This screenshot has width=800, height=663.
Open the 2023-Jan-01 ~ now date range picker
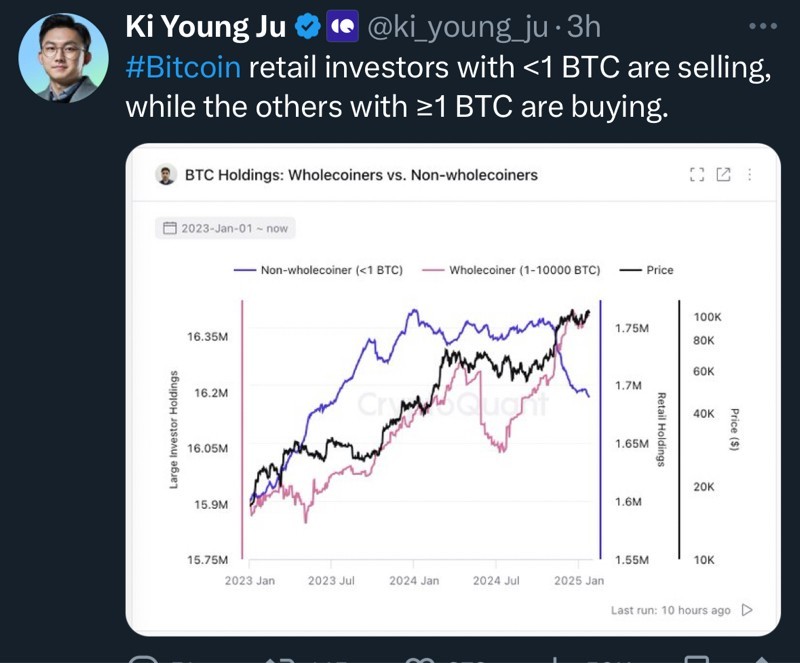coord(225,229)
